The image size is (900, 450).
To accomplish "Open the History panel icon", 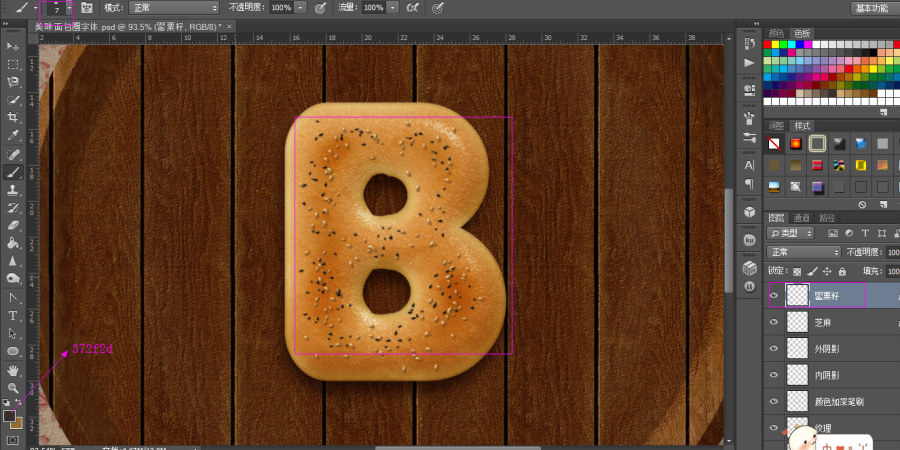I will click(749, 44).
